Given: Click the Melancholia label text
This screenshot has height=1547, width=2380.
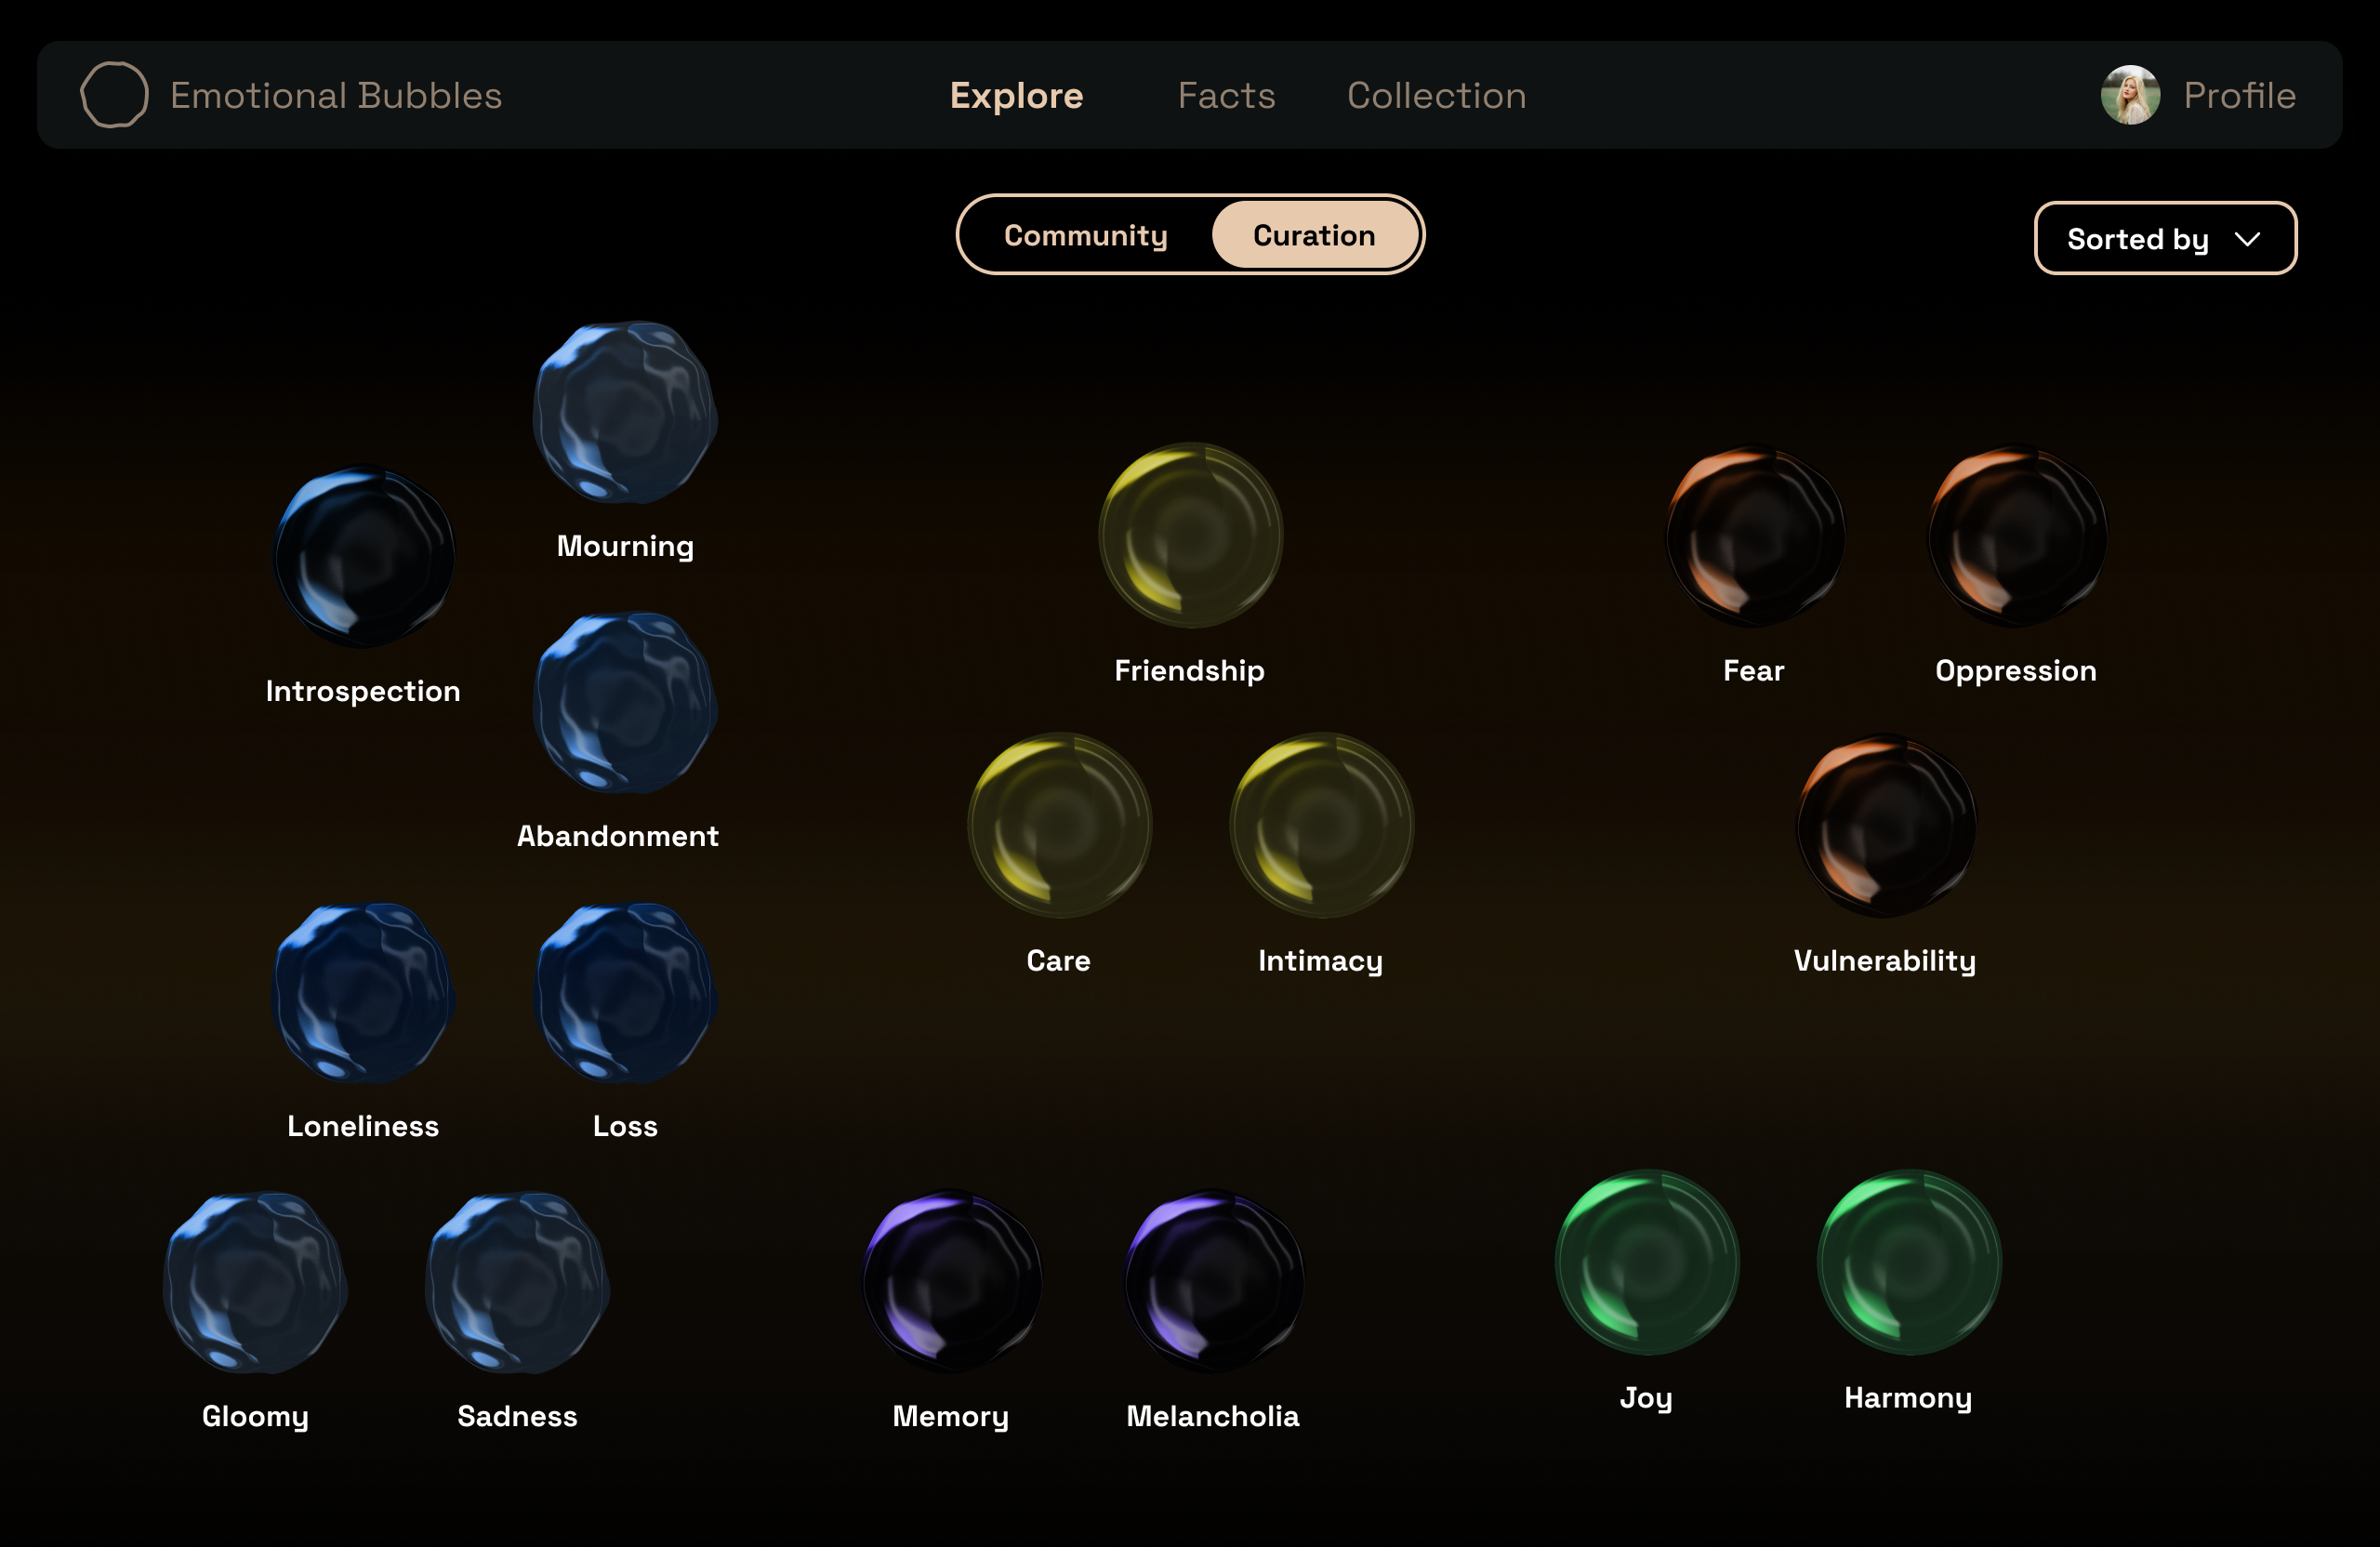Looking at the screenshot, I should (1212, 1416).
